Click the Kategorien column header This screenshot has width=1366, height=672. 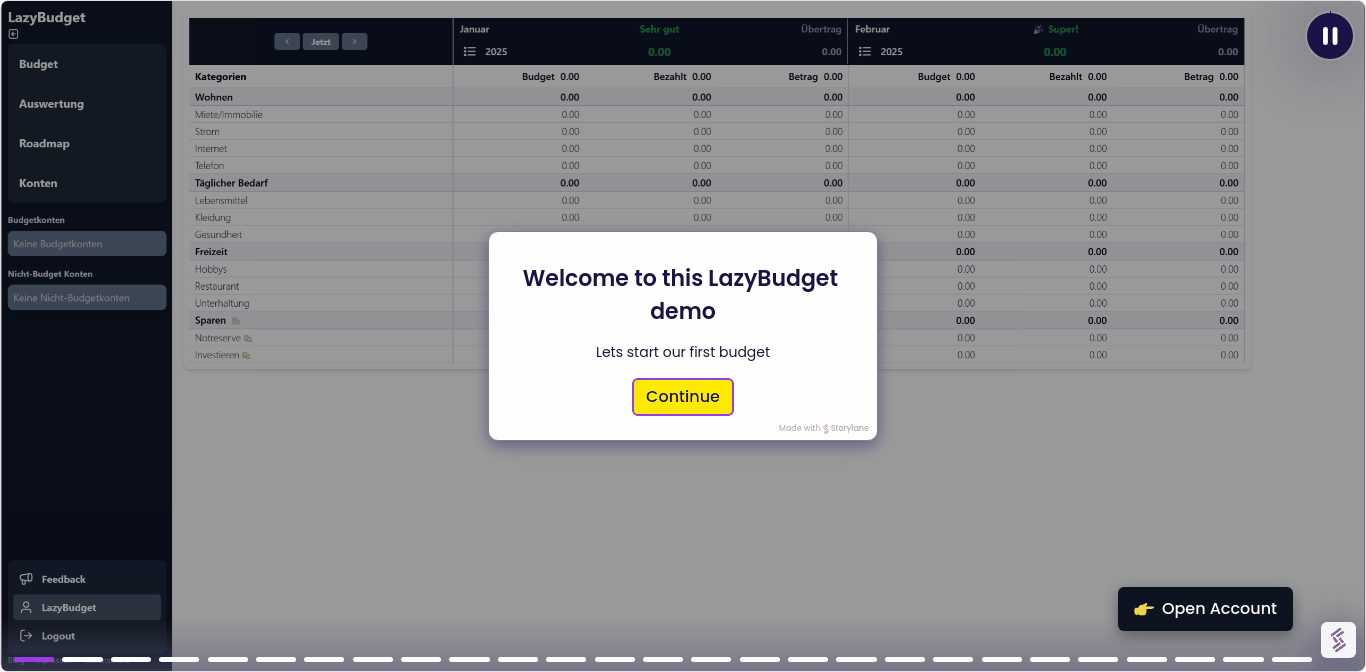[x=221, y=77]
